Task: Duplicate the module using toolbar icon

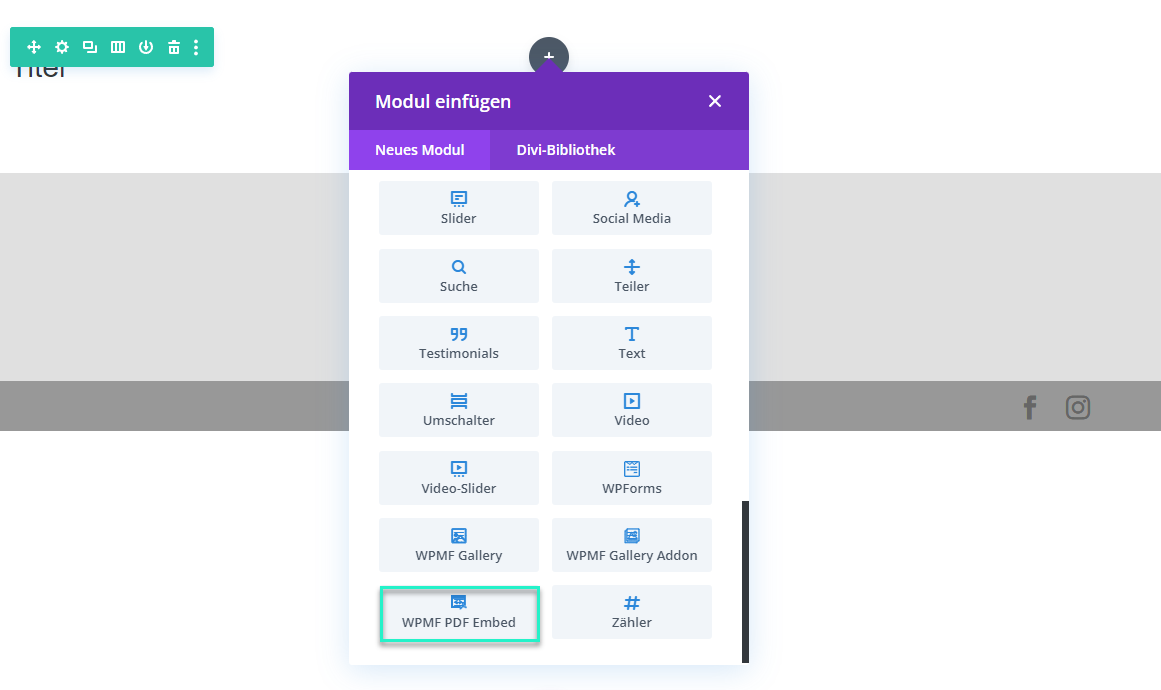Action: tap(90, 47)
